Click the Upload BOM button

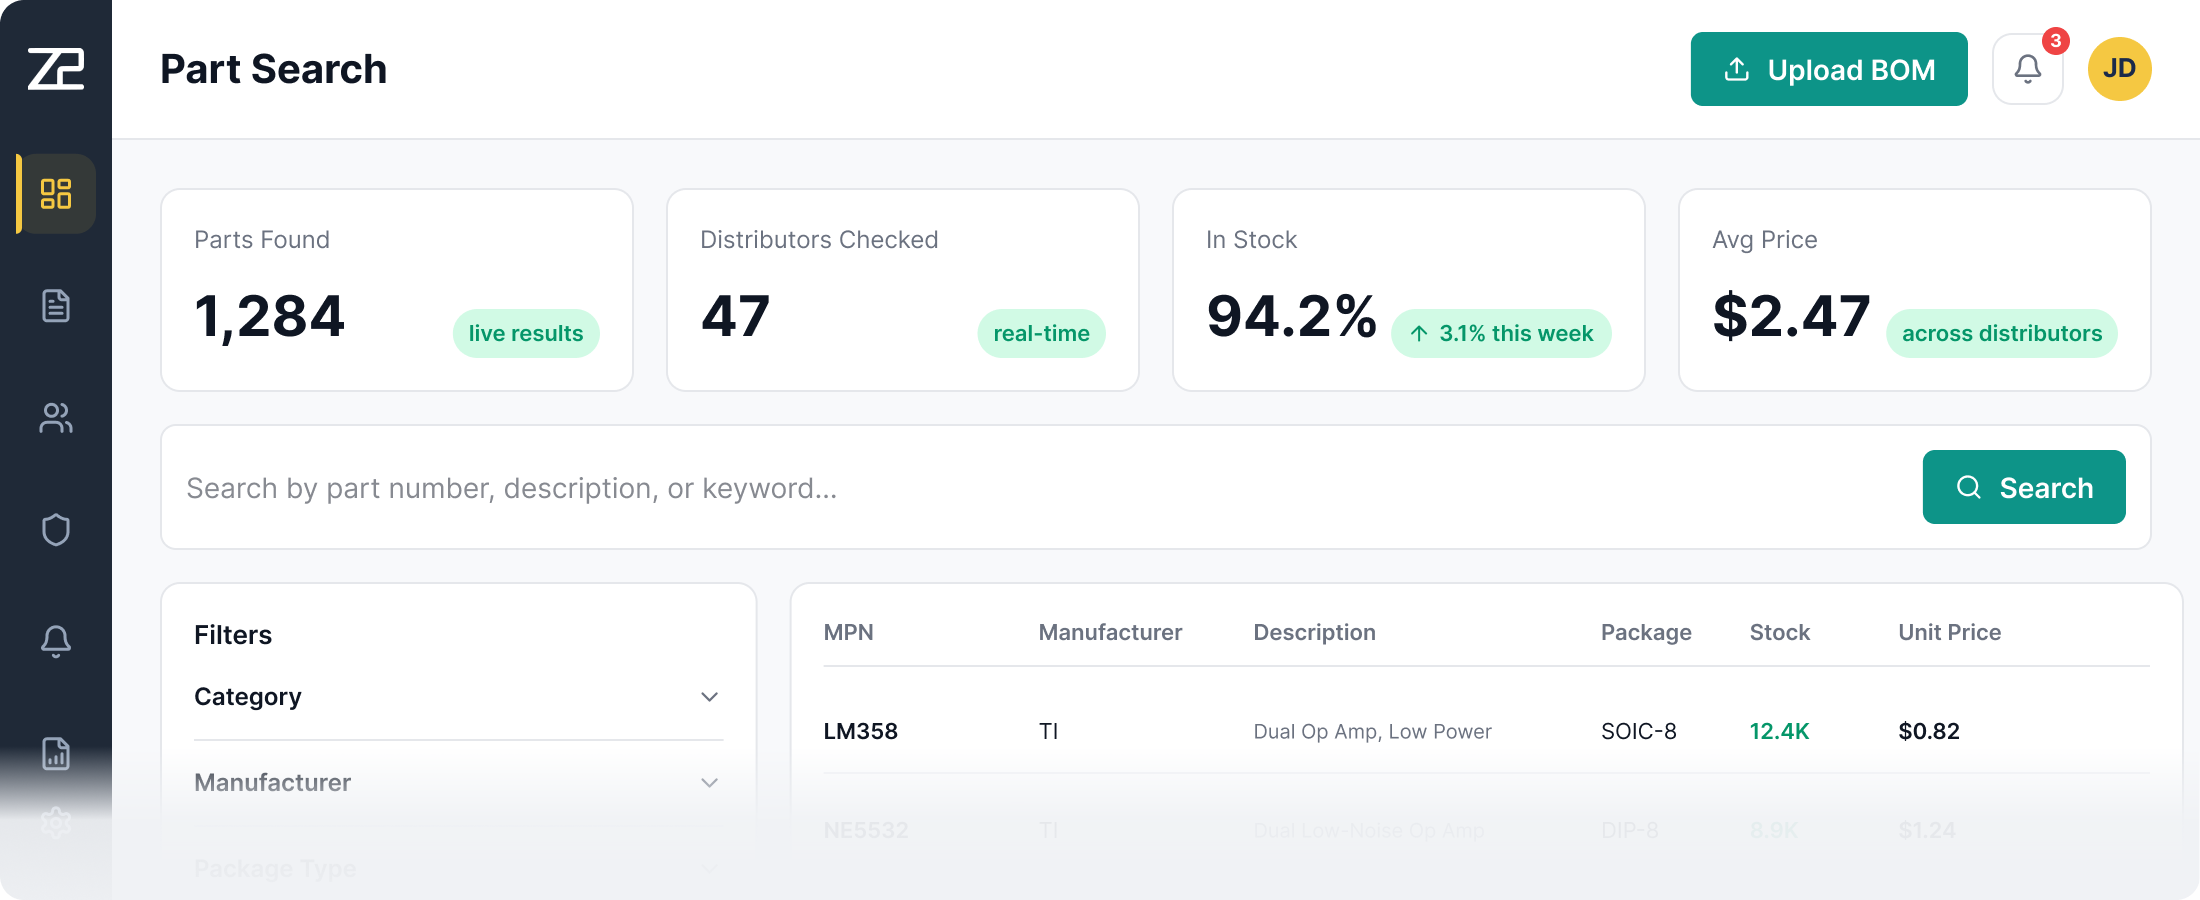point(1829,68)
